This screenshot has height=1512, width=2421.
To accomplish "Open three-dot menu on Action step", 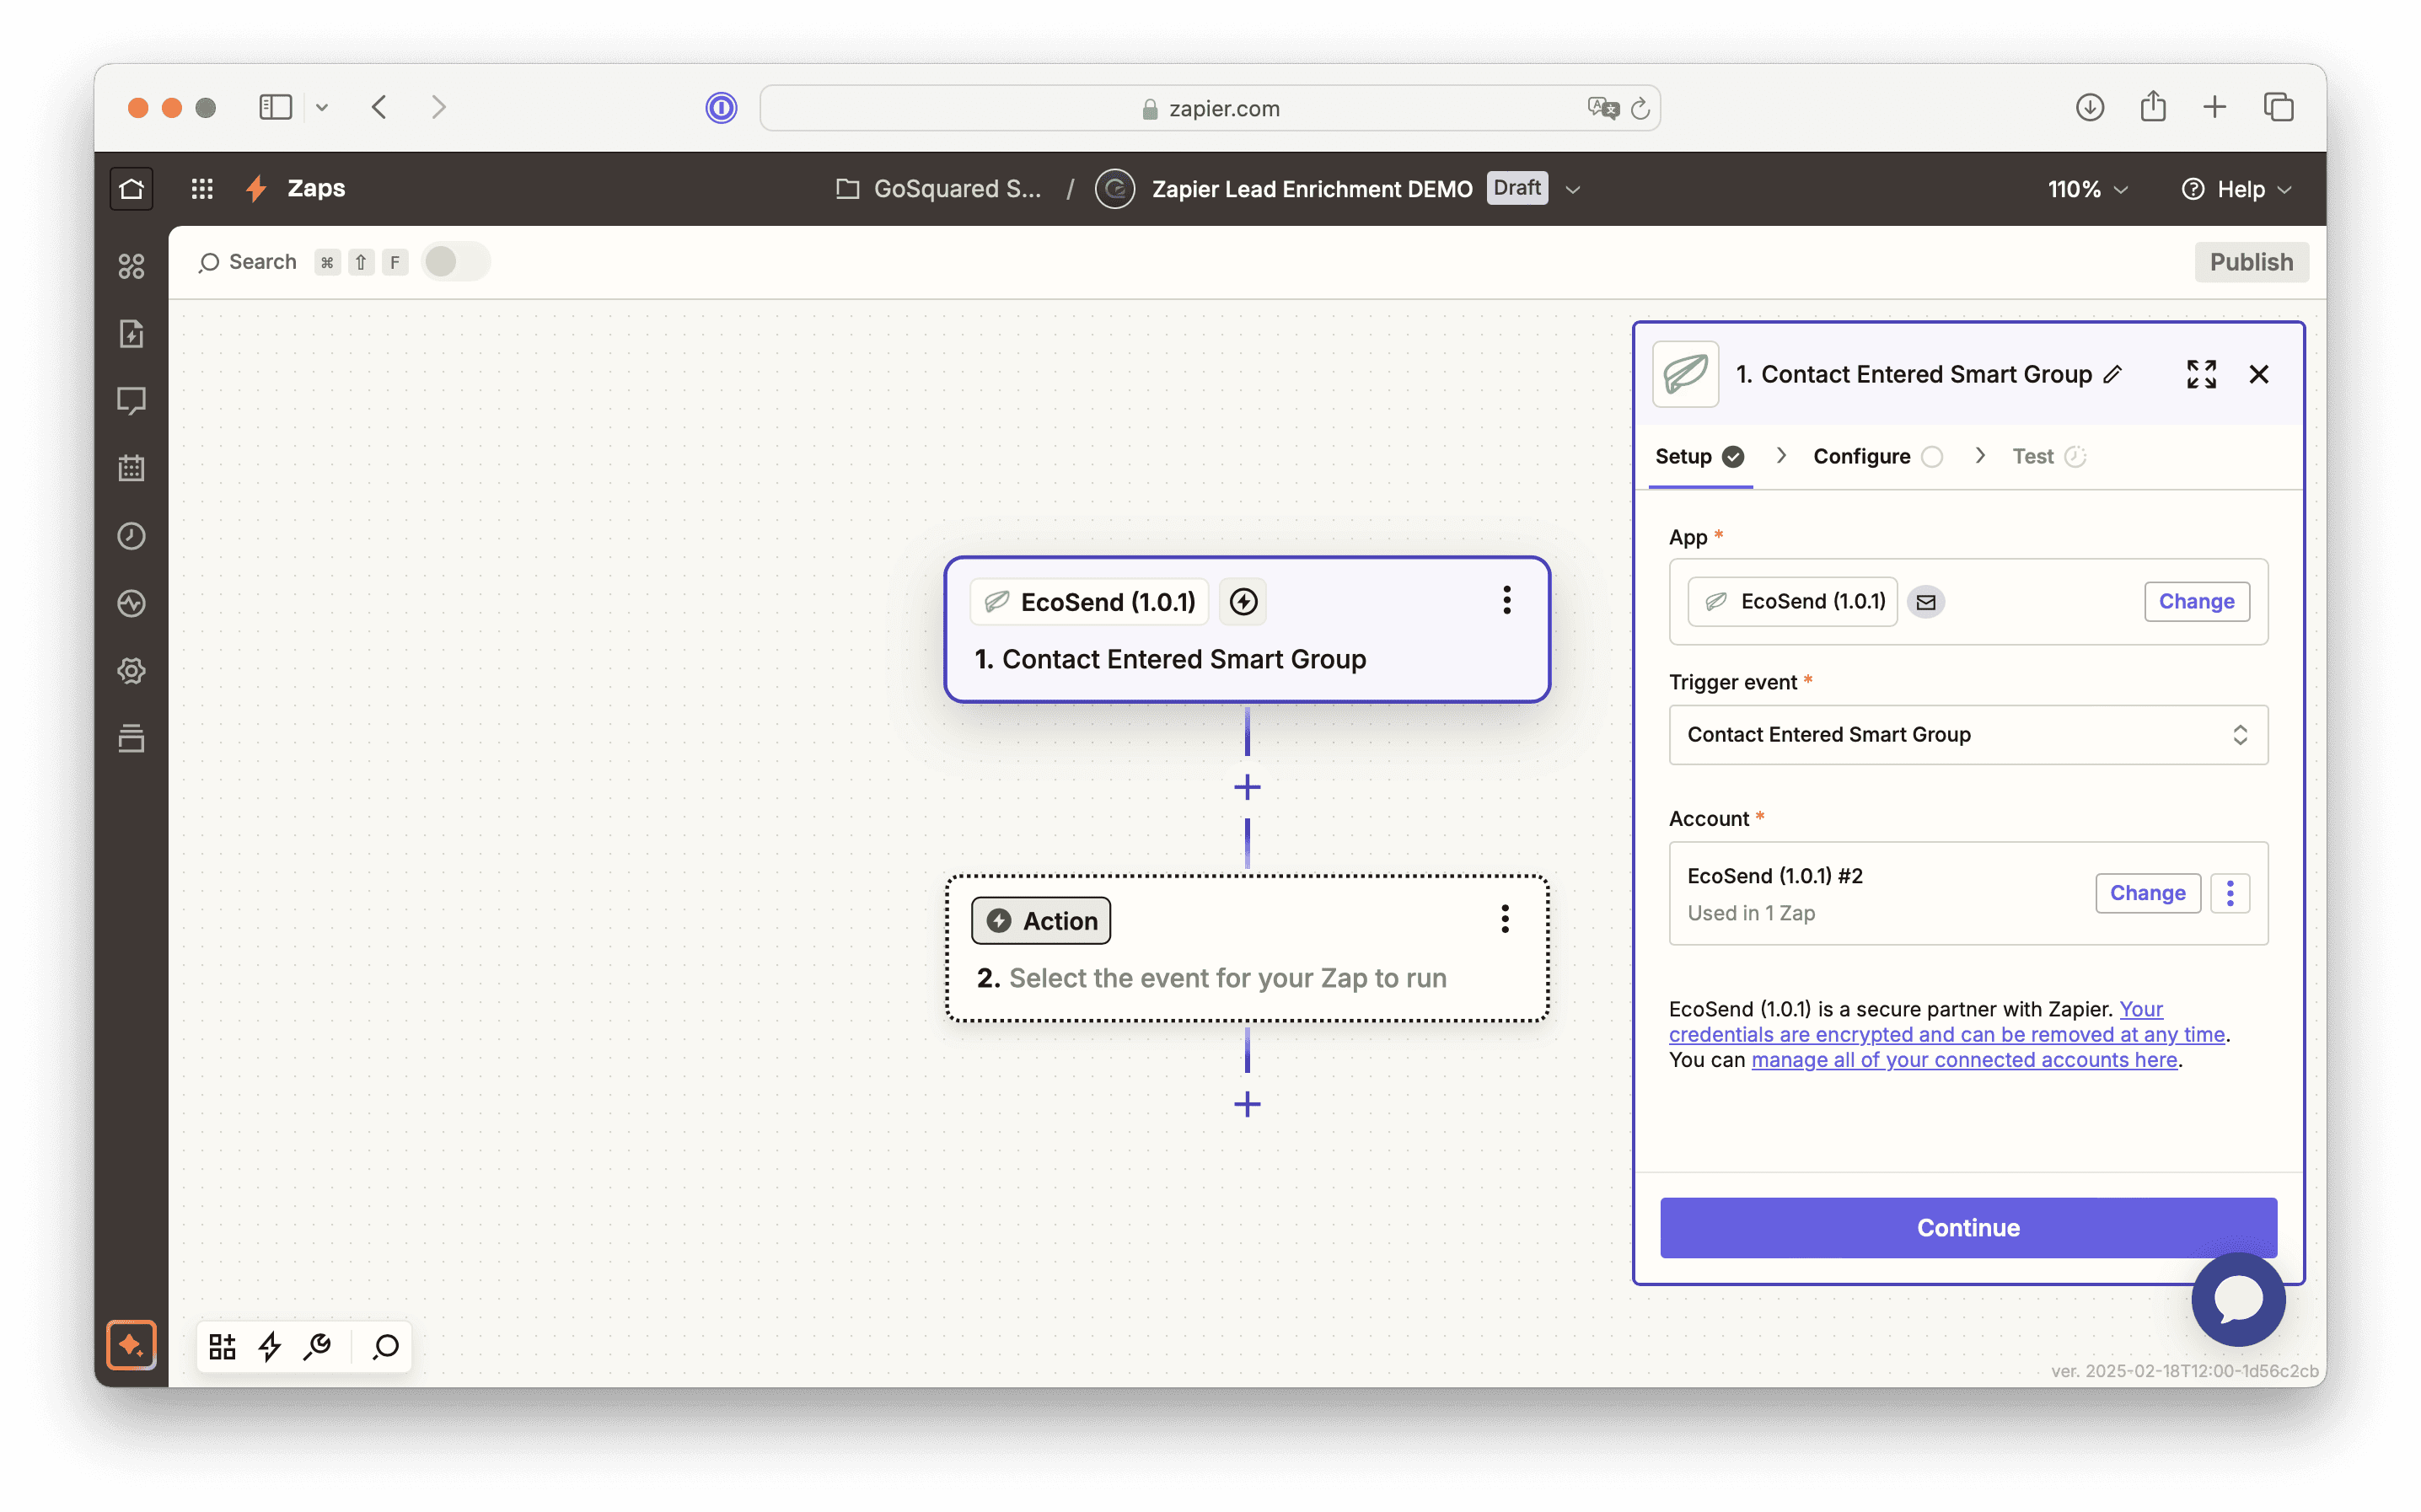I will coord(1504,919).
